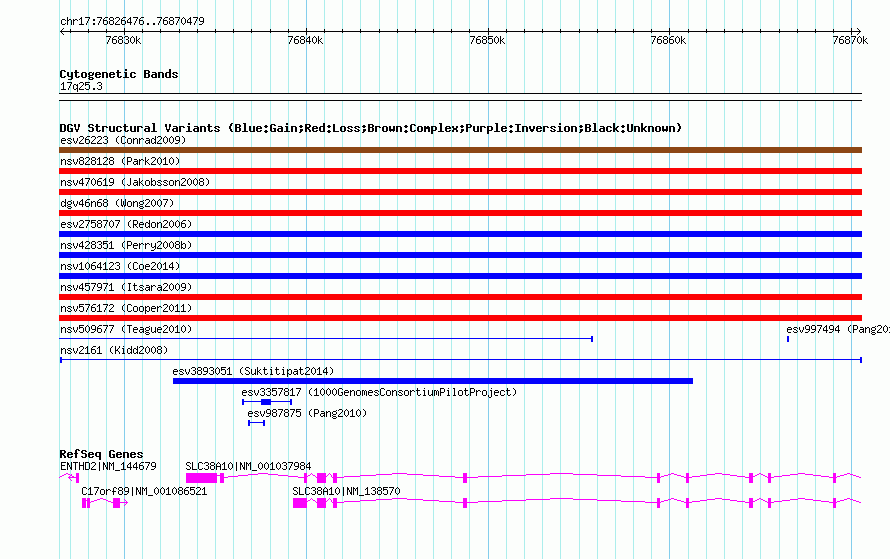Click the ruler's left arrow end
Image resolution: width=890 pixels, height=559 pixels.
[x=62, y=32]
